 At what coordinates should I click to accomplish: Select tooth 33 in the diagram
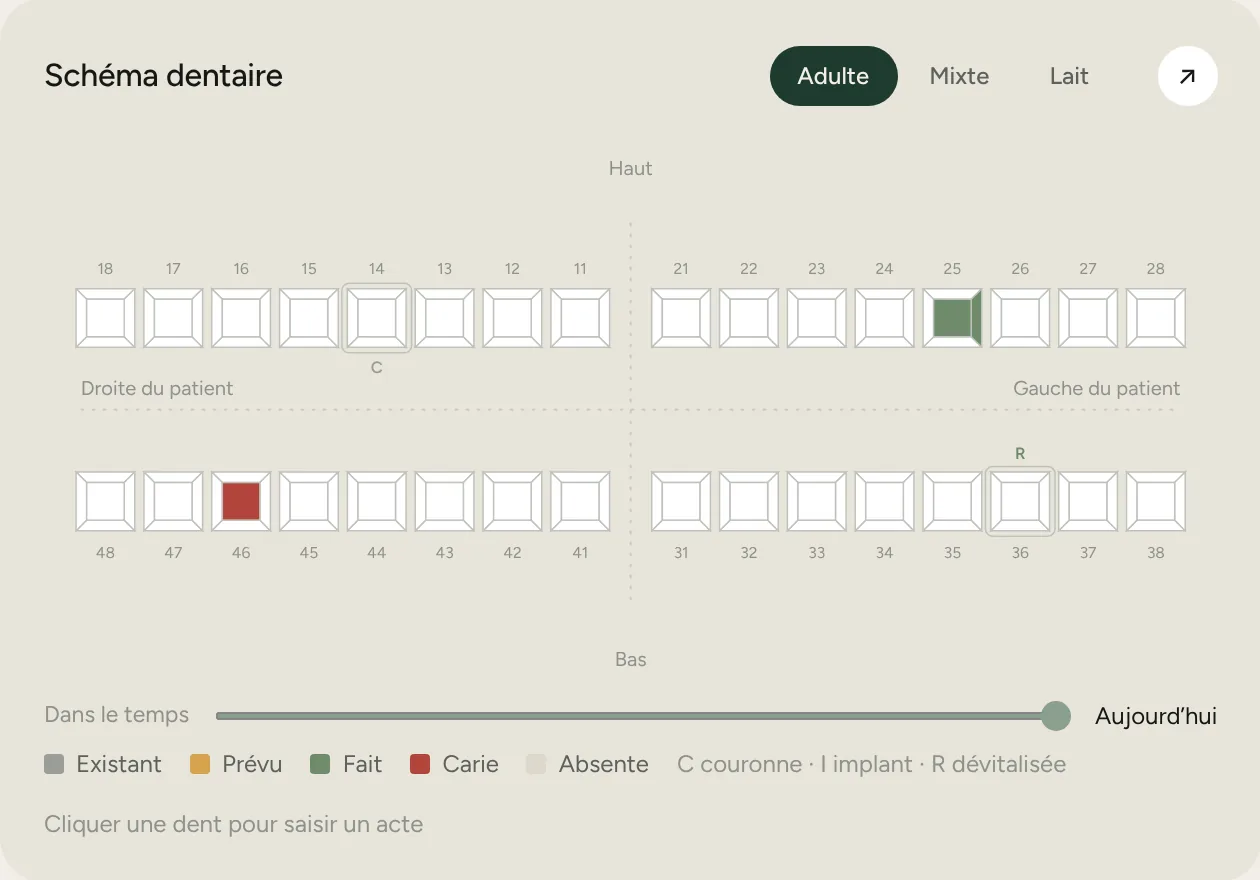click(817, 501)
